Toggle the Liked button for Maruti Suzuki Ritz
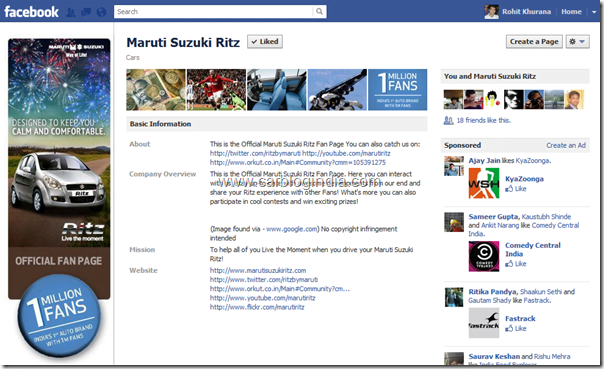 coord(265,42)
